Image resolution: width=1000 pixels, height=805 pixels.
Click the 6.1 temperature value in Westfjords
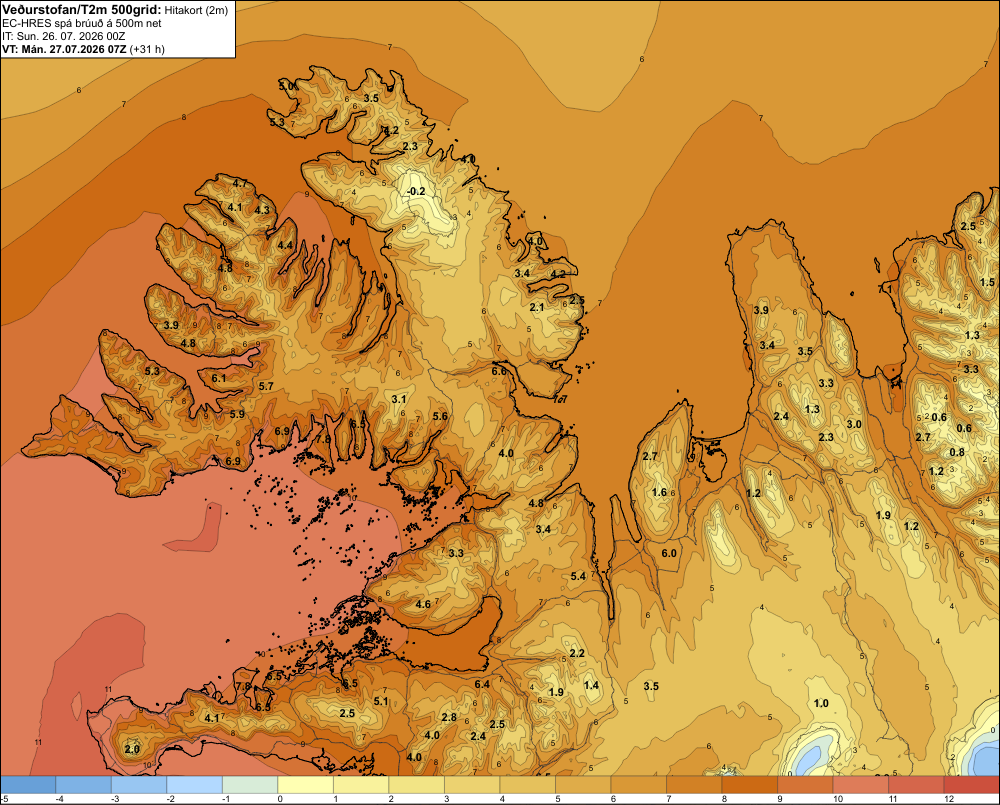point(219,378)
